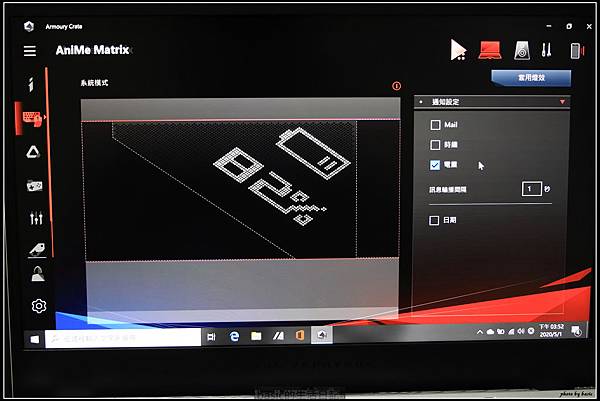This screenshot has height=401, width=600.
Task: Open the Action Center notification icon
Action: [x=576, y=331]
